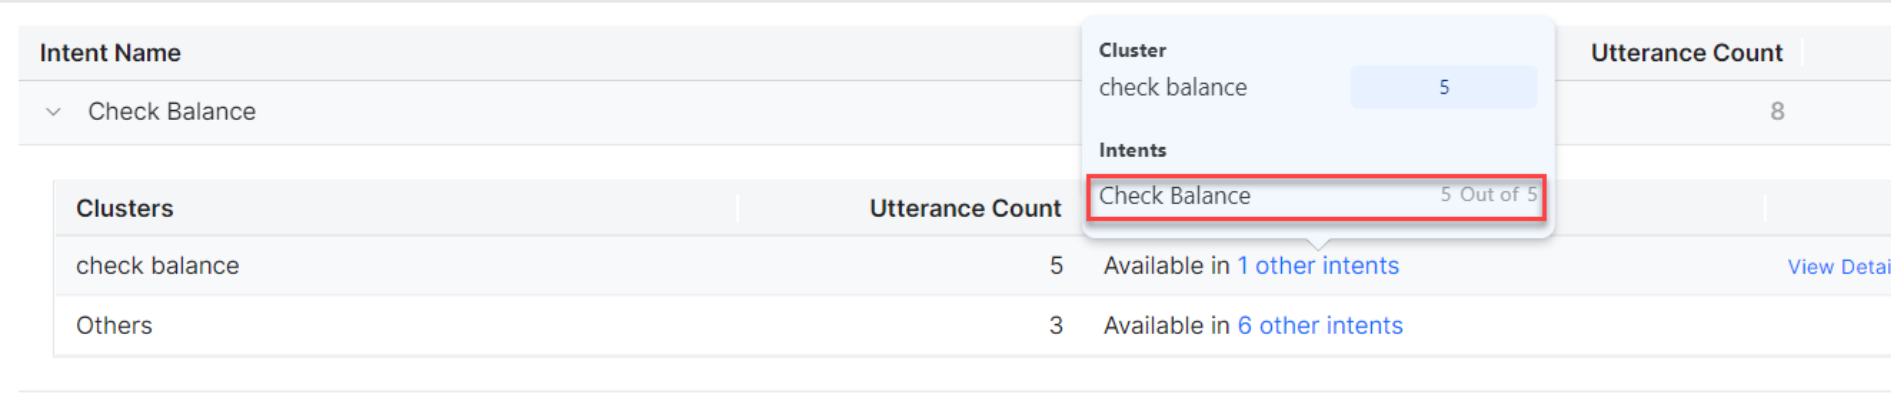Click the Intent Name column header
Viewport: 1891px width, 412px height.
[110, 53]
